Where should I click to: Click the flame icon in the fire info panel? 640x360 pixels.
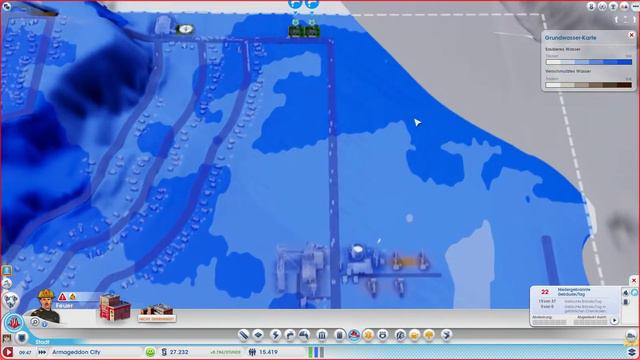pyautogui.click(x=625, y=293)
